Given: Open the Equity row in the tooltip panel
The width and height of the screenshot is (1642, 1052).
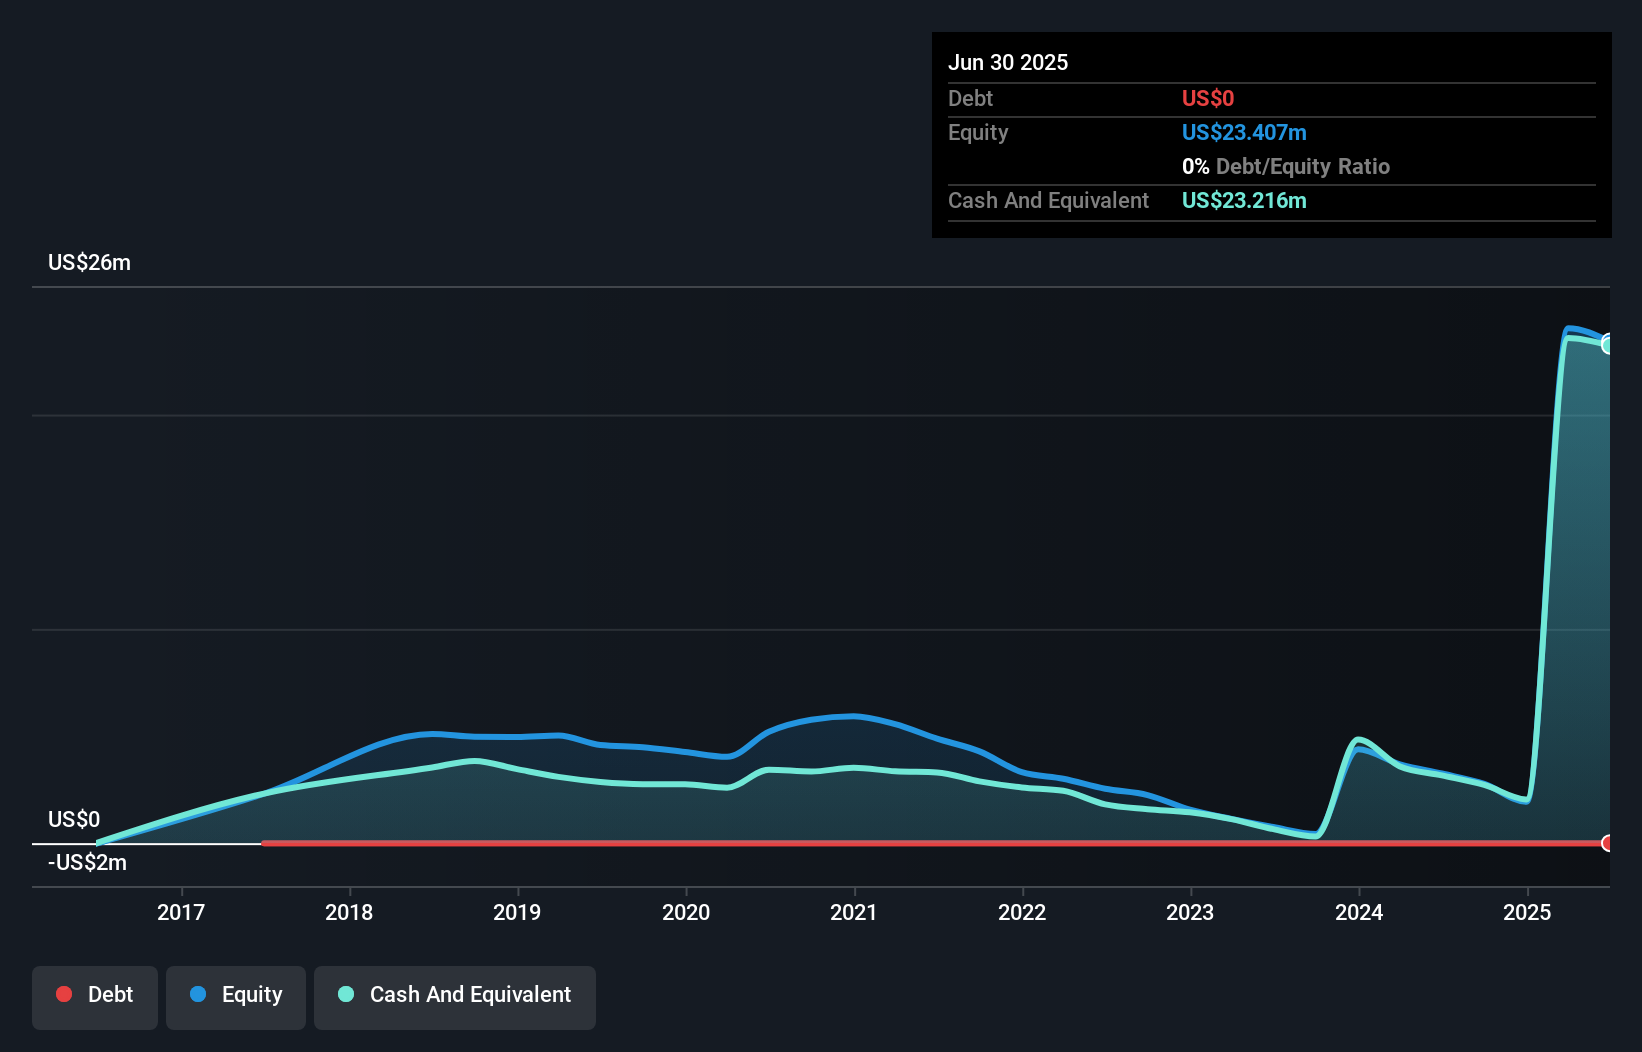Looking at the screenshot, I should pyautogui.click(x=977, y=132).
